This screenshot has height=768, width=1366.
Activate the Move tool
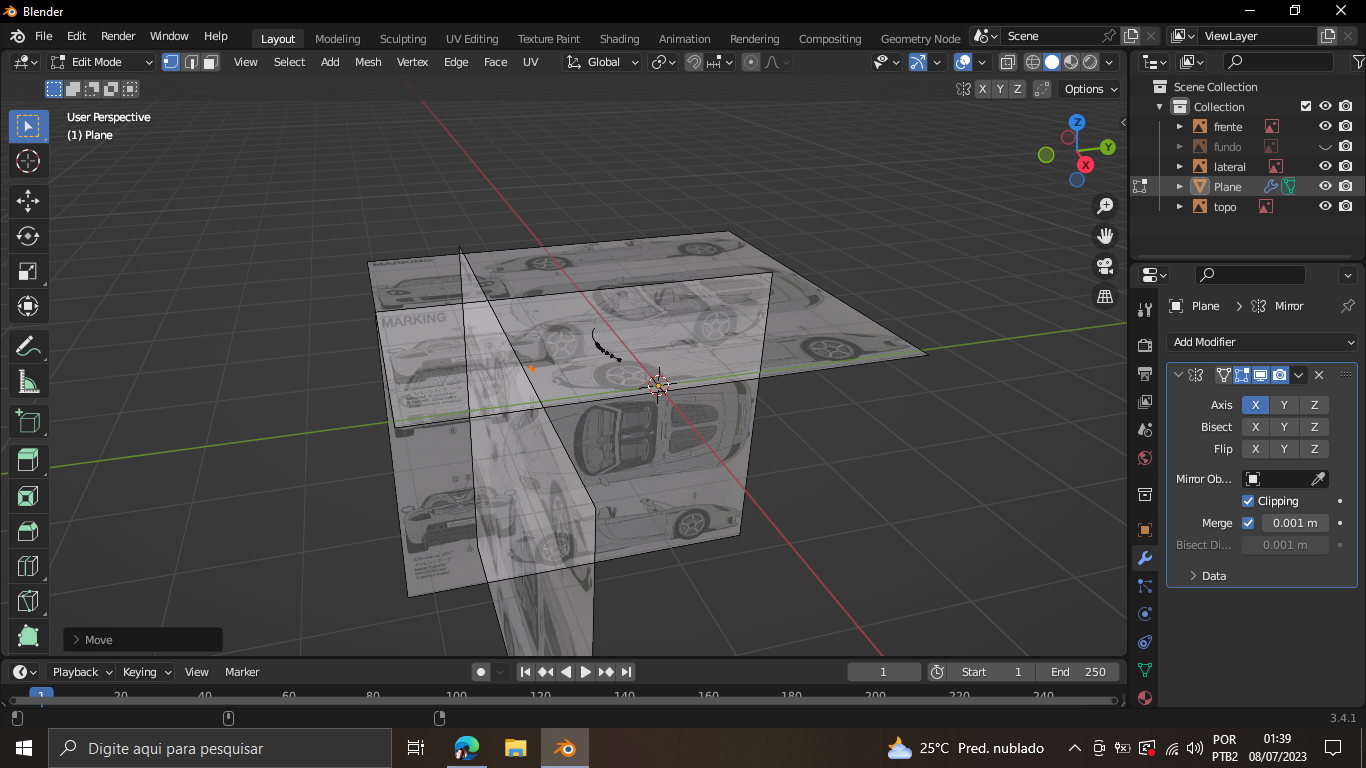tap(28, 201)
